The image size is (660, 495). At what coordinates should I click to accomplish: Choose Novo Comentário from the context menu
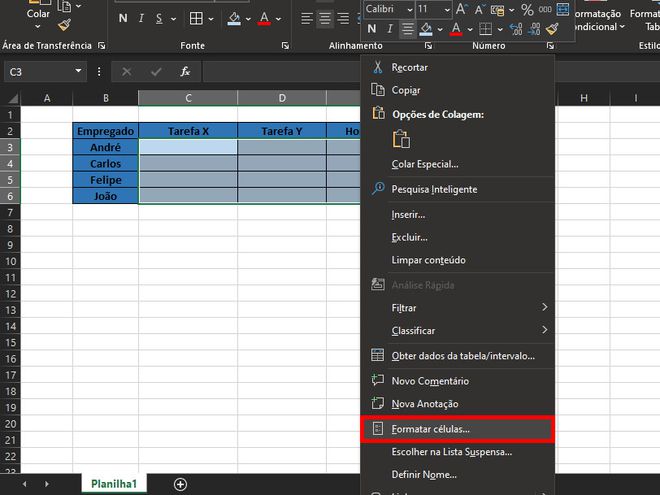click(458, 381)
